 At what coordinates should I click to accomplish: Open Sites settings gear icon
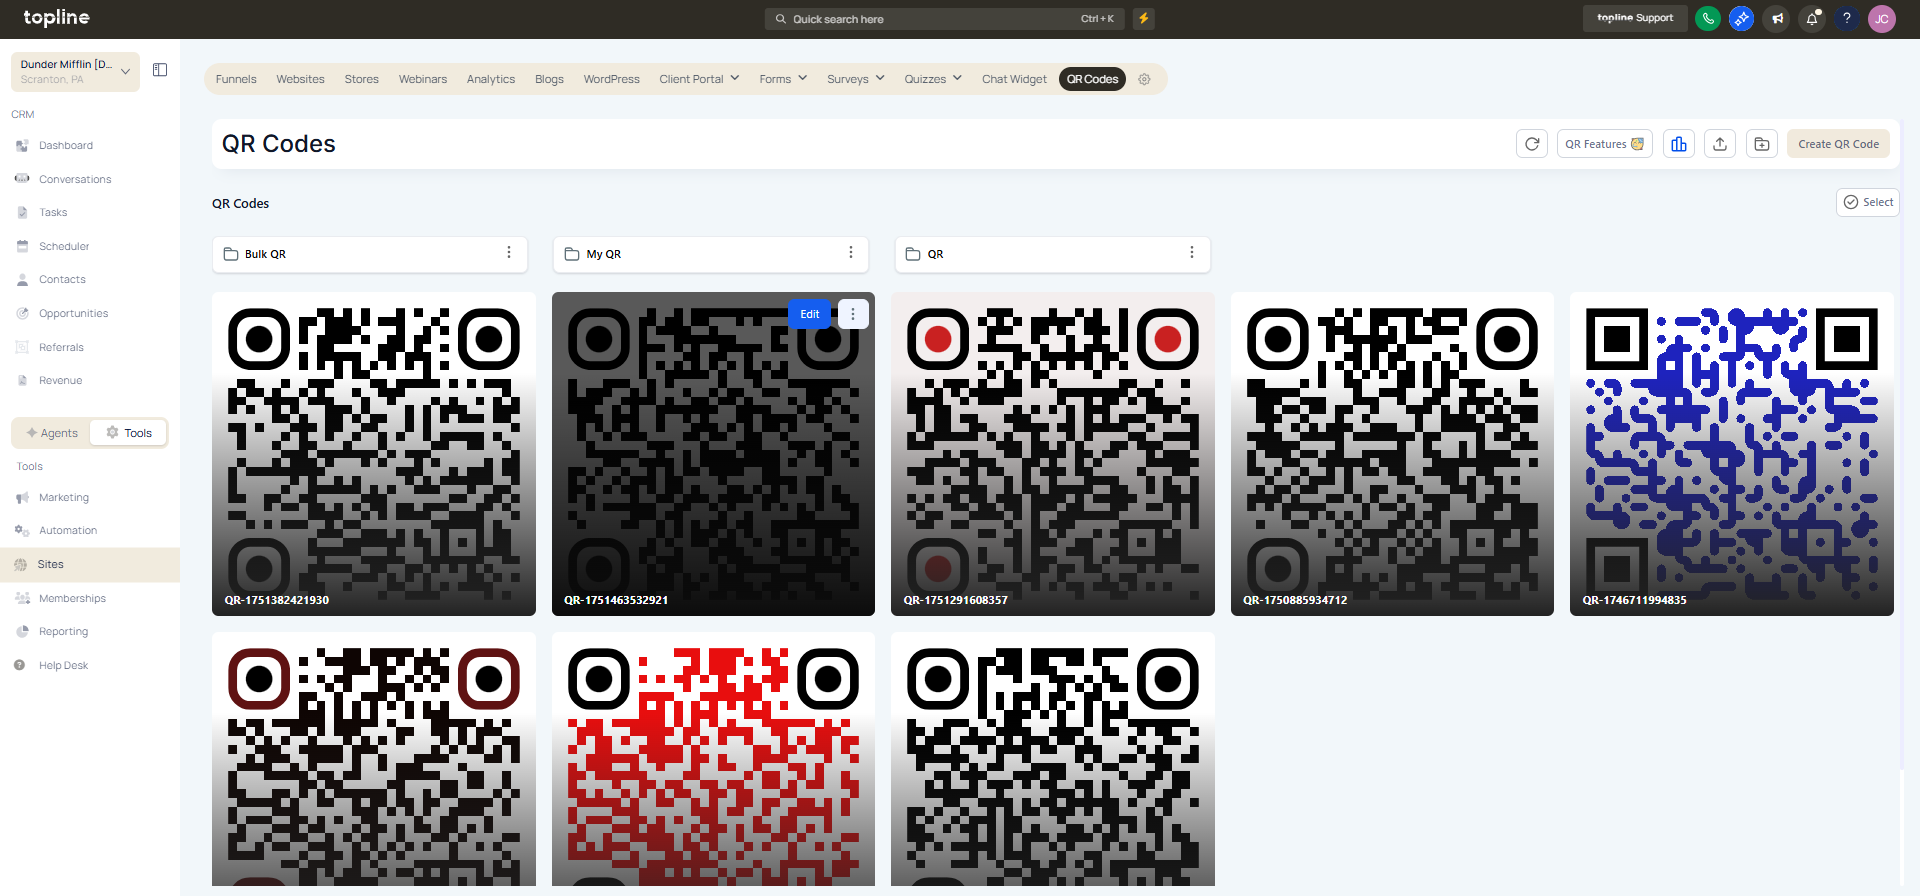1145,79
